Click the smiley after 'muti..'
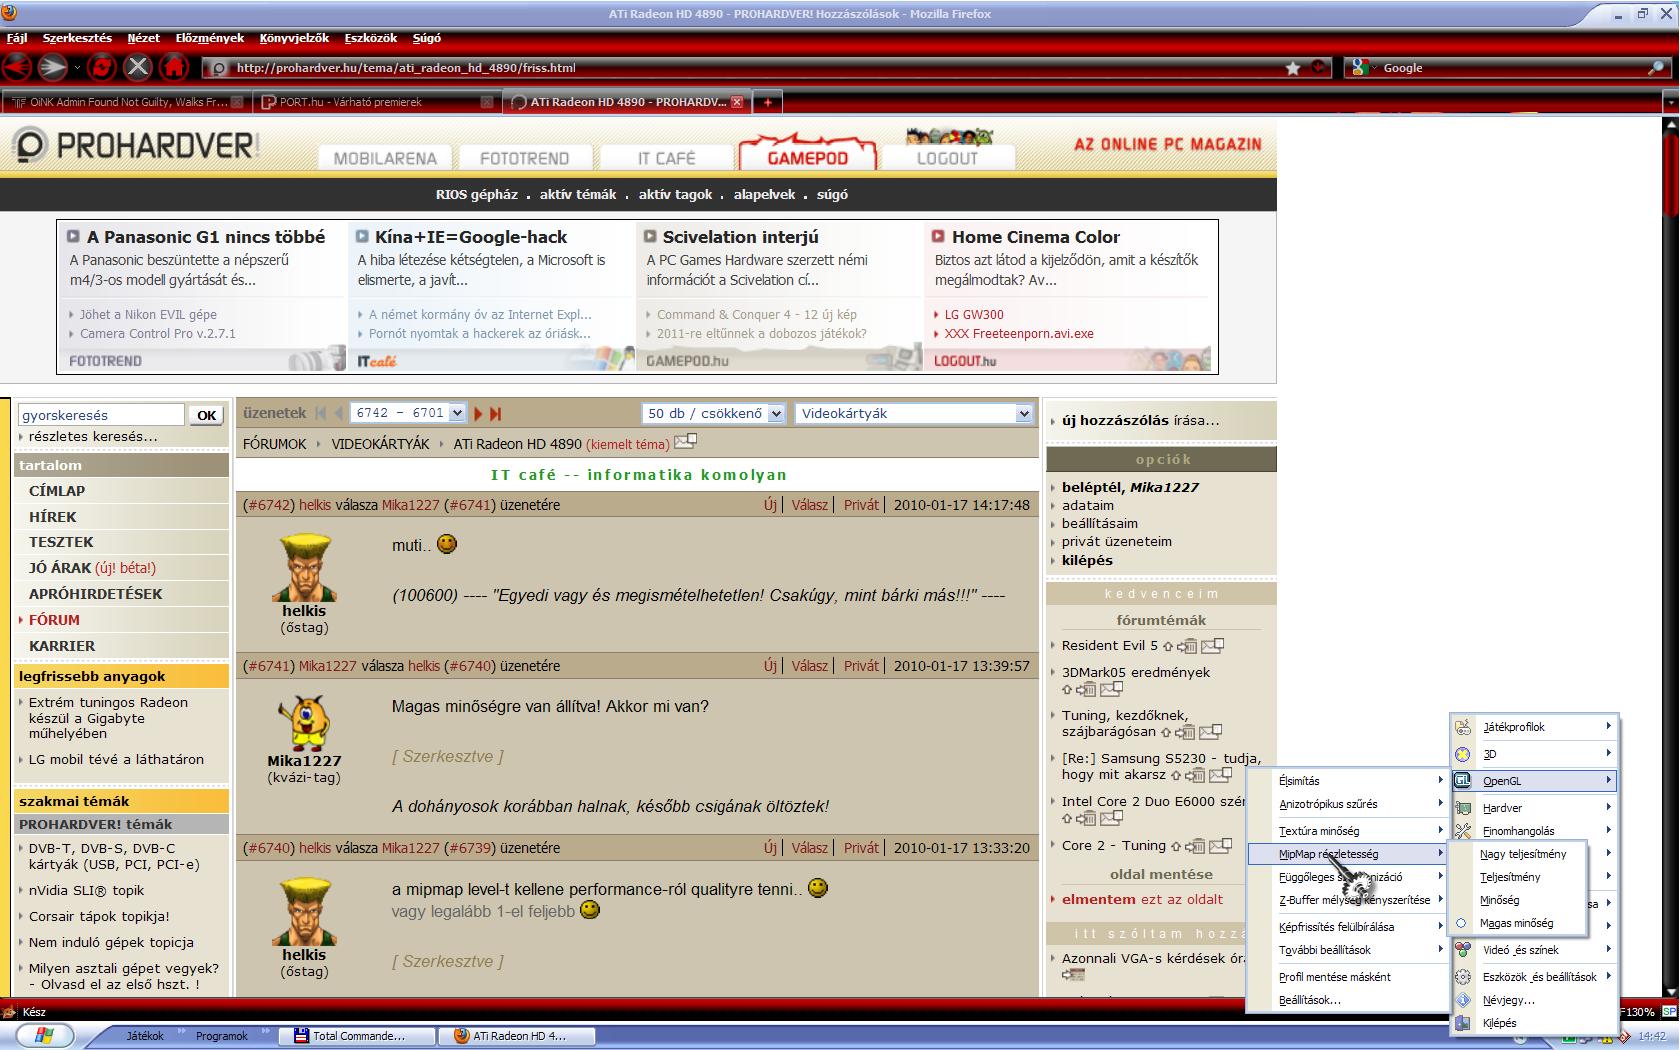This screenshot has width=1680, height=1050. (447, 544)
